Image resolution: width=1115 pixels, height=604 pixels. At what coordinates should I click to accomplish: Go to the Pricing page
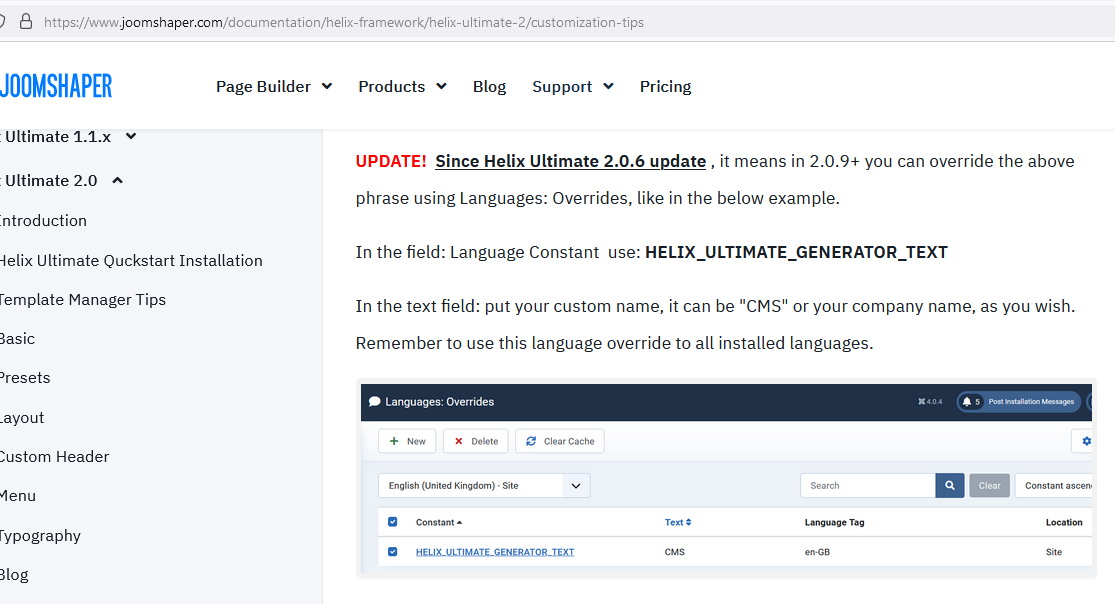click(665, 87)
